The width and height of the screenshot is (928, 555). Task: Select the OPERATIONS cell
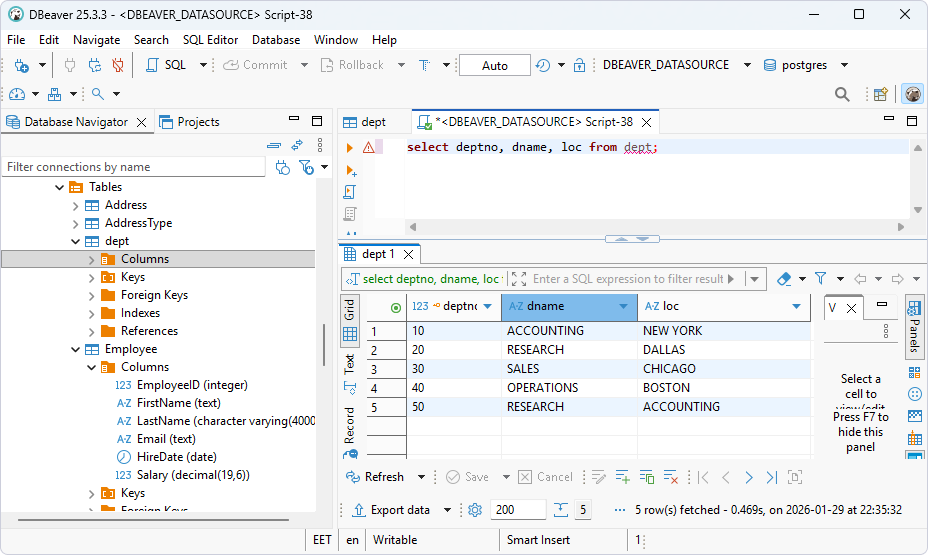[569, 388]
